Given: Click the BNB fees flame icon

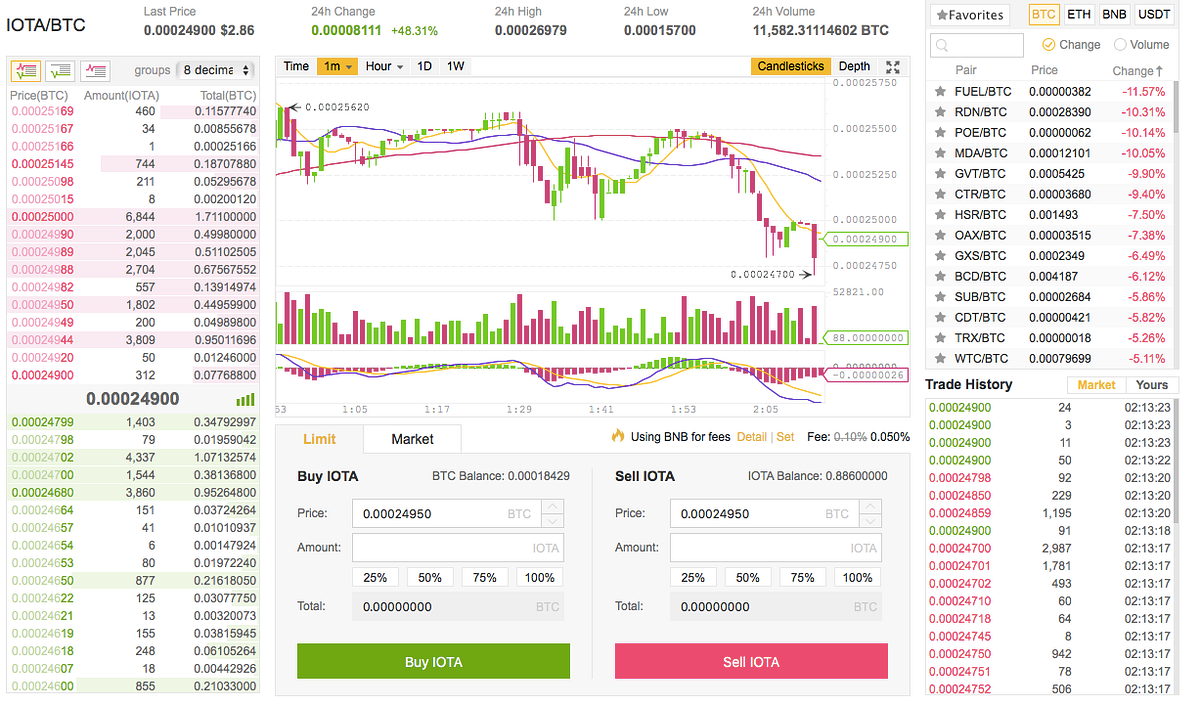Looking at the screenshot, I should tap(618, 436).
